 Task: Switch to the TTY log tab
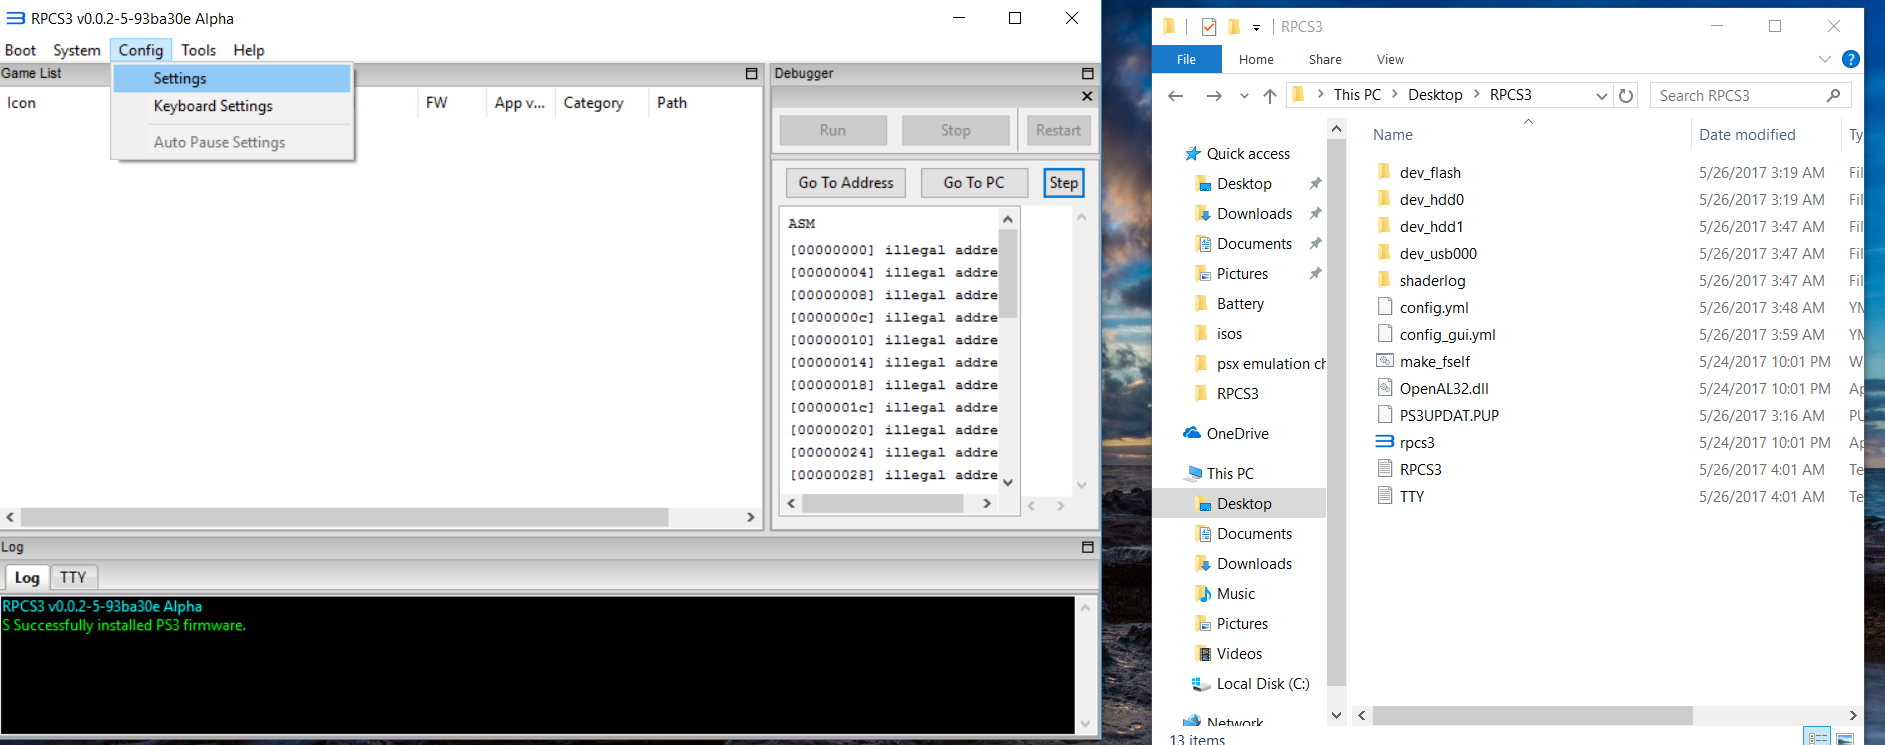tap(73, 577)
